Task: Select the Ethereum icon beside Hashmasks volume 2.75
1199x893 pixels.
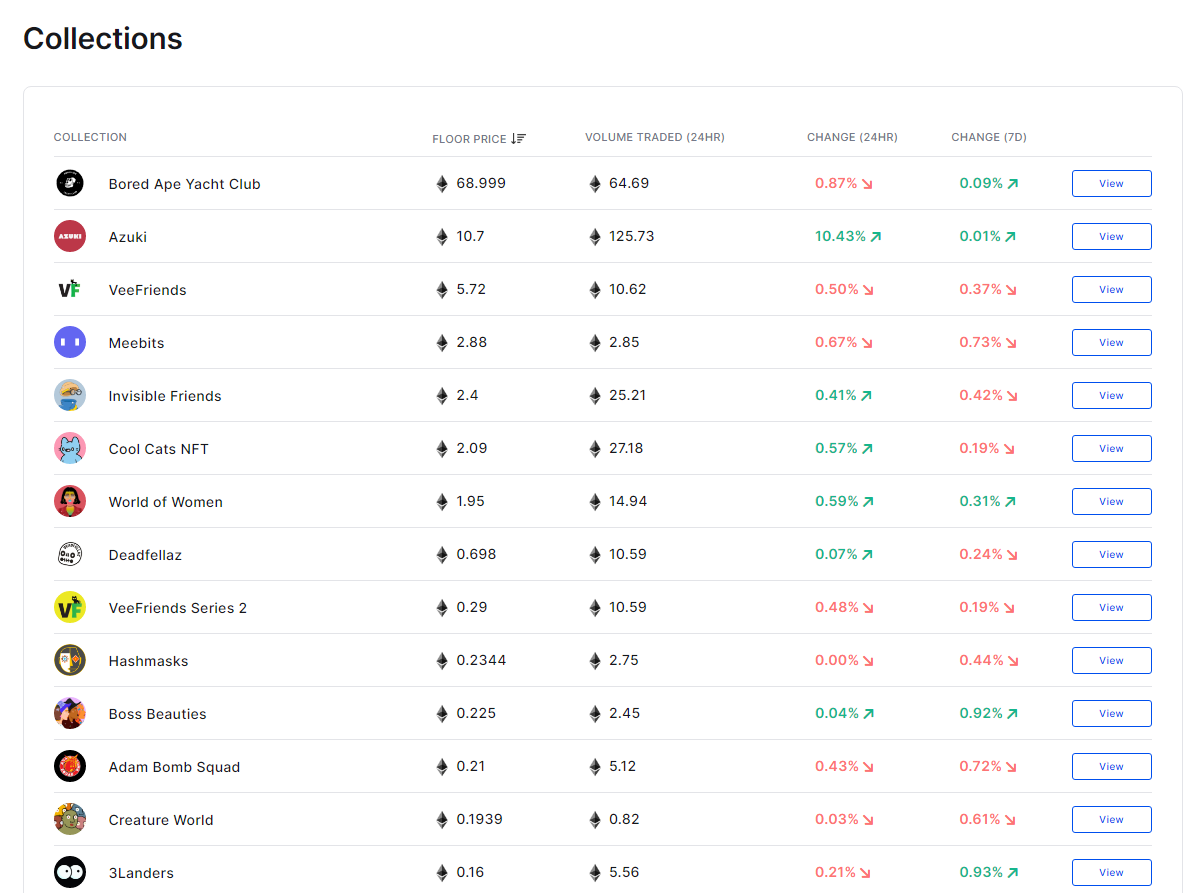Action: click(x=595, y=661)
